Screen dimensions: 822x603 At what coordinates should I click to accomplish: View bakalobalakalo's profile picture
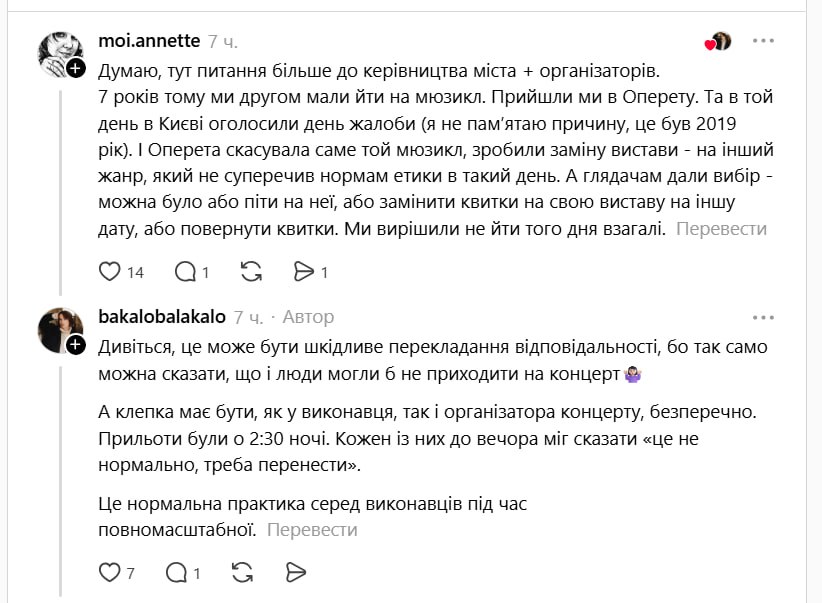(x=58, y=328)
